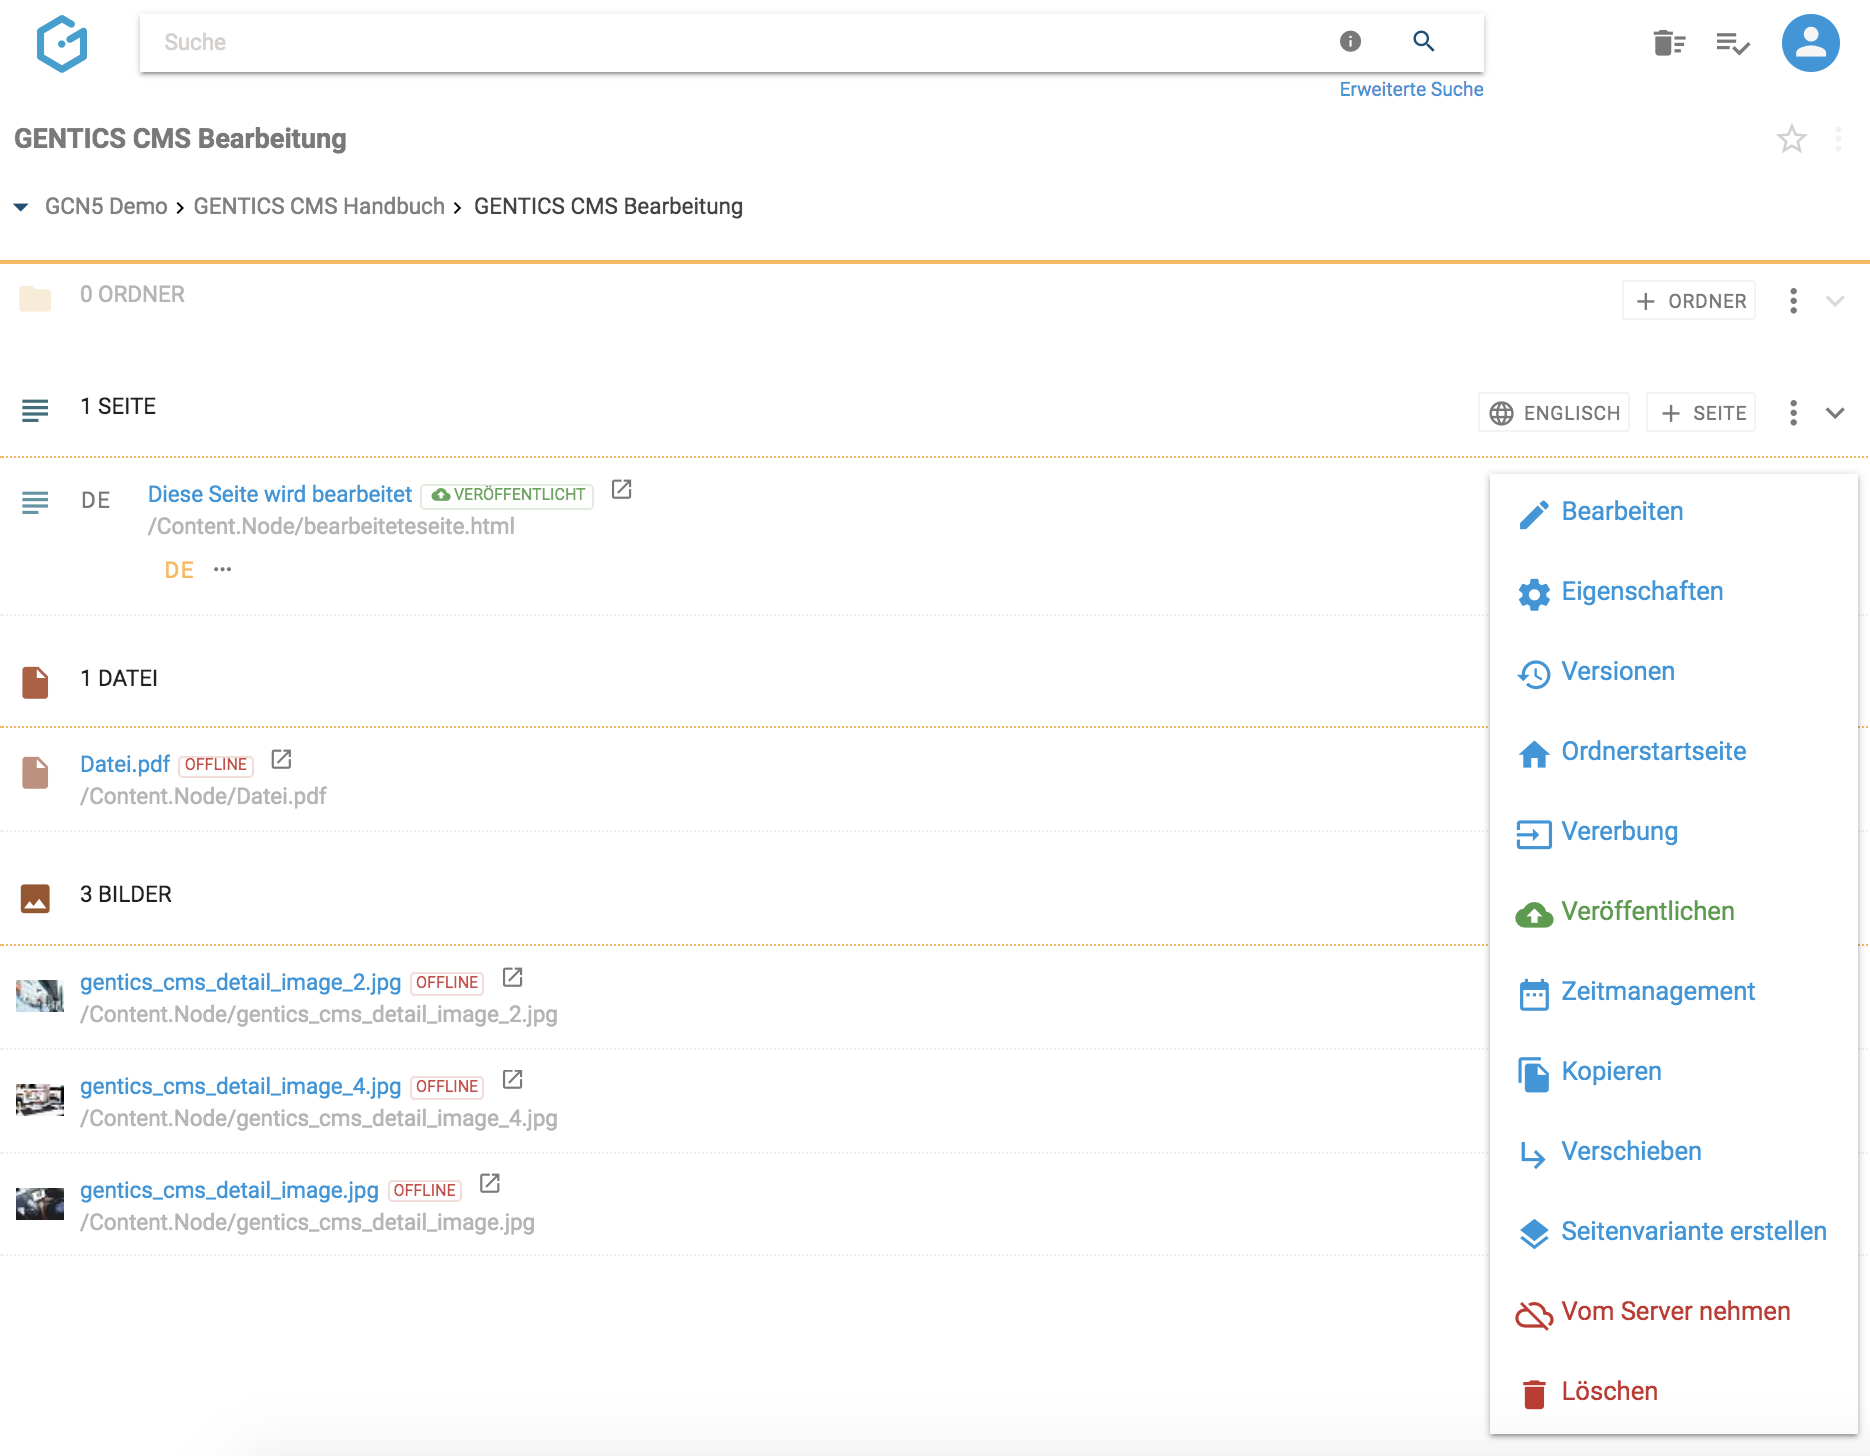Viewport: 1870px width, 1456px height.
Task: Choose Versionen from context menu
Action: coord(1673,672)
